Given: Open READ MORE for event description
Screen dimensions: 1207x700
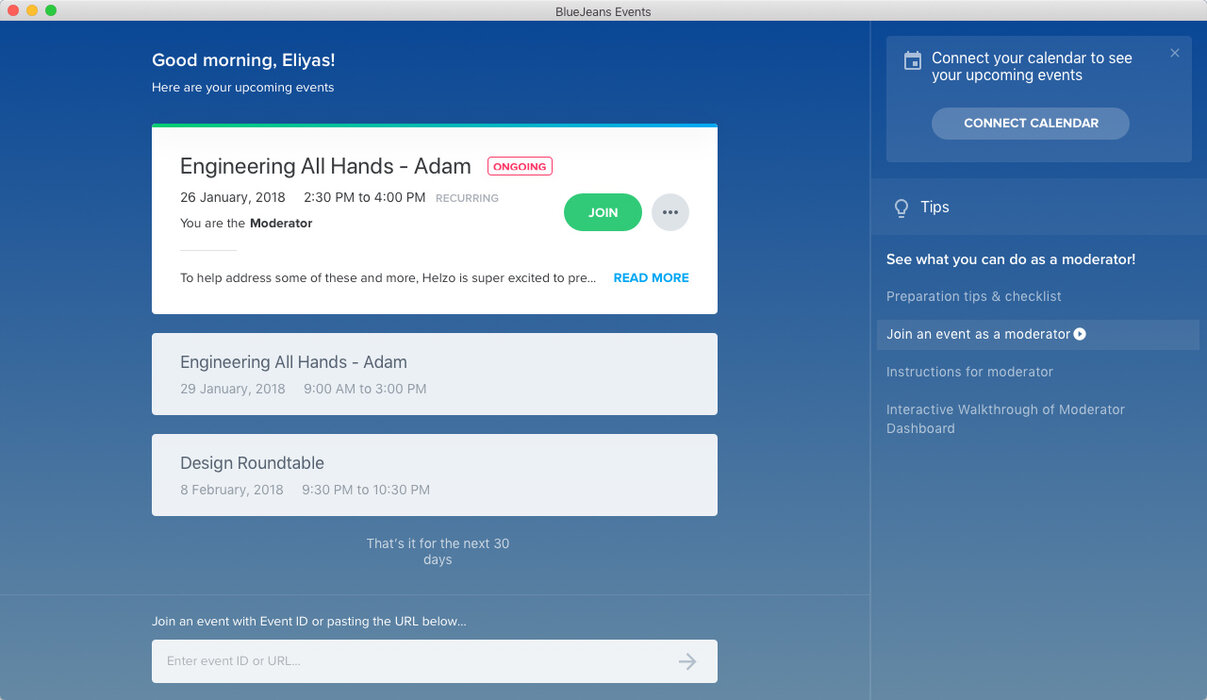Looking at the screenshot, I should pyautogui.click(x=650, y=278).
